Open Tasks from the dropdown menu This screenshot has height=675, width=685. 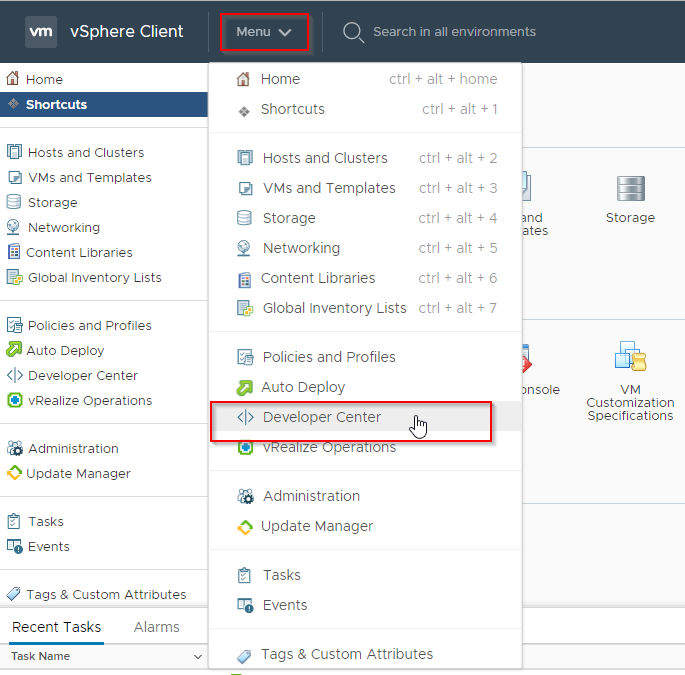point(365,575)
